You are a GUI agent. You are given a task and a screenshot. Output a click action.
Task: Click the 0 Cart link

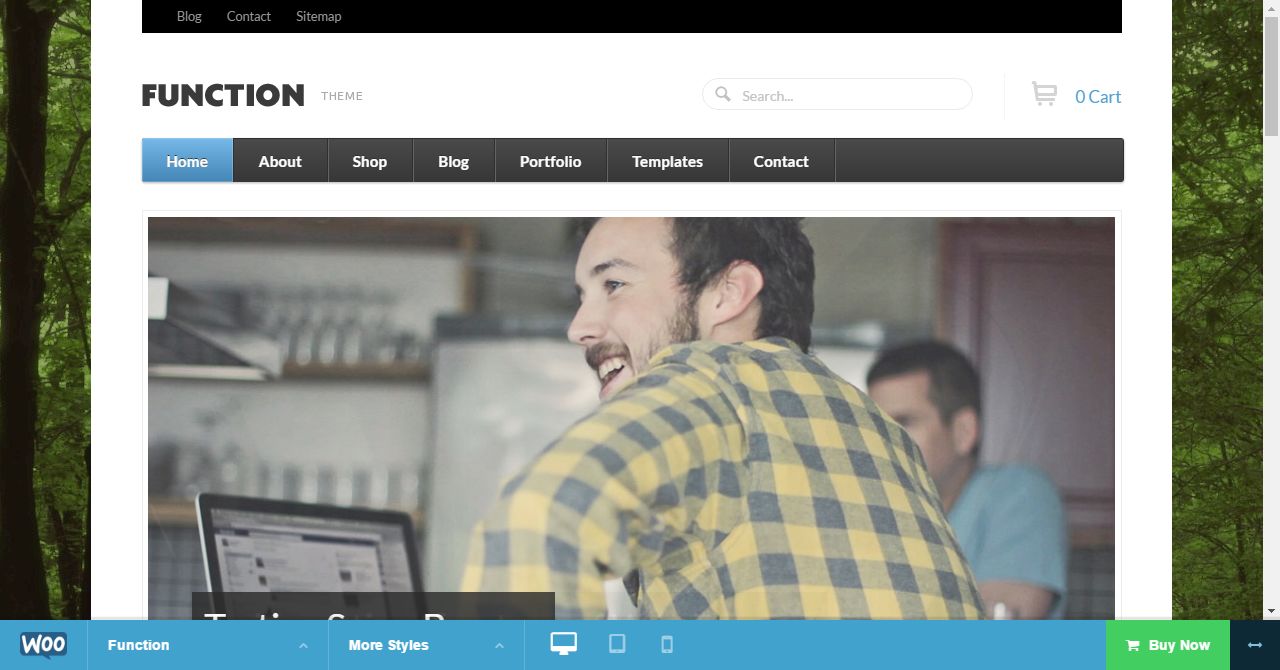1097,96
